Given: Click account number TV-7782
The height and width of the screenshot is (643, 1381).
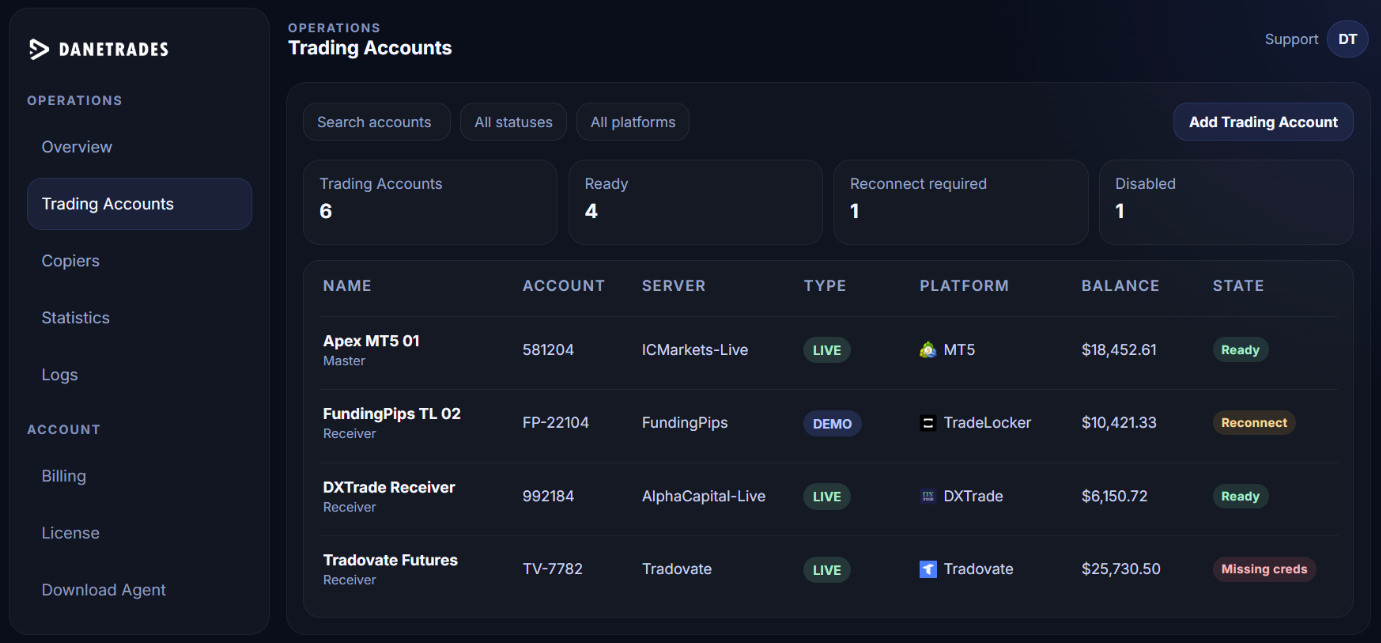Looking at the screenshot, I should [x=552, y=569].
